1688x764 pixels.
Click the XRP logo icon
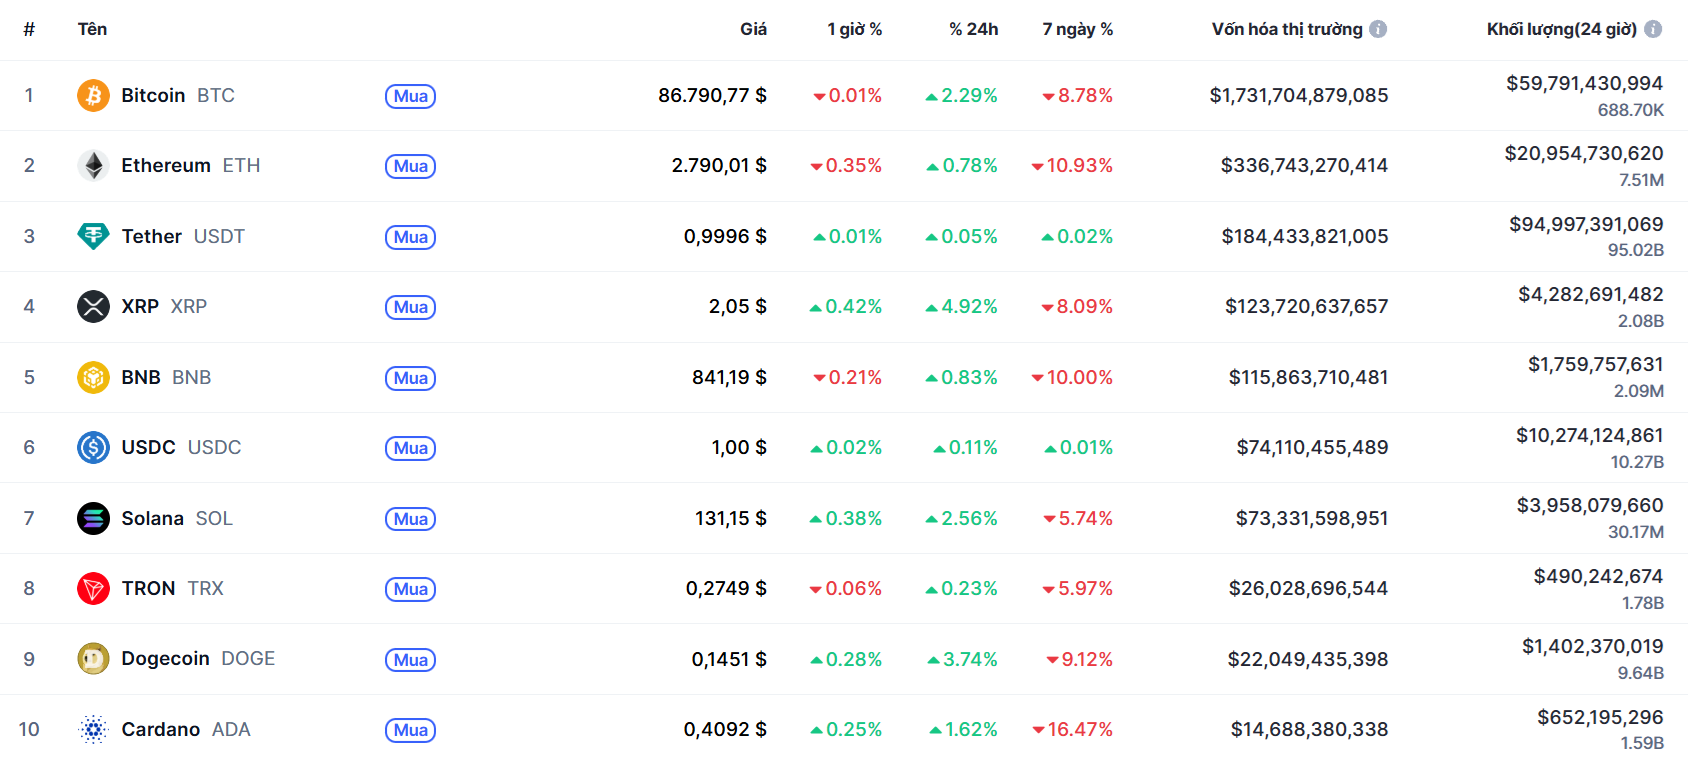click(x=93, y=306)
